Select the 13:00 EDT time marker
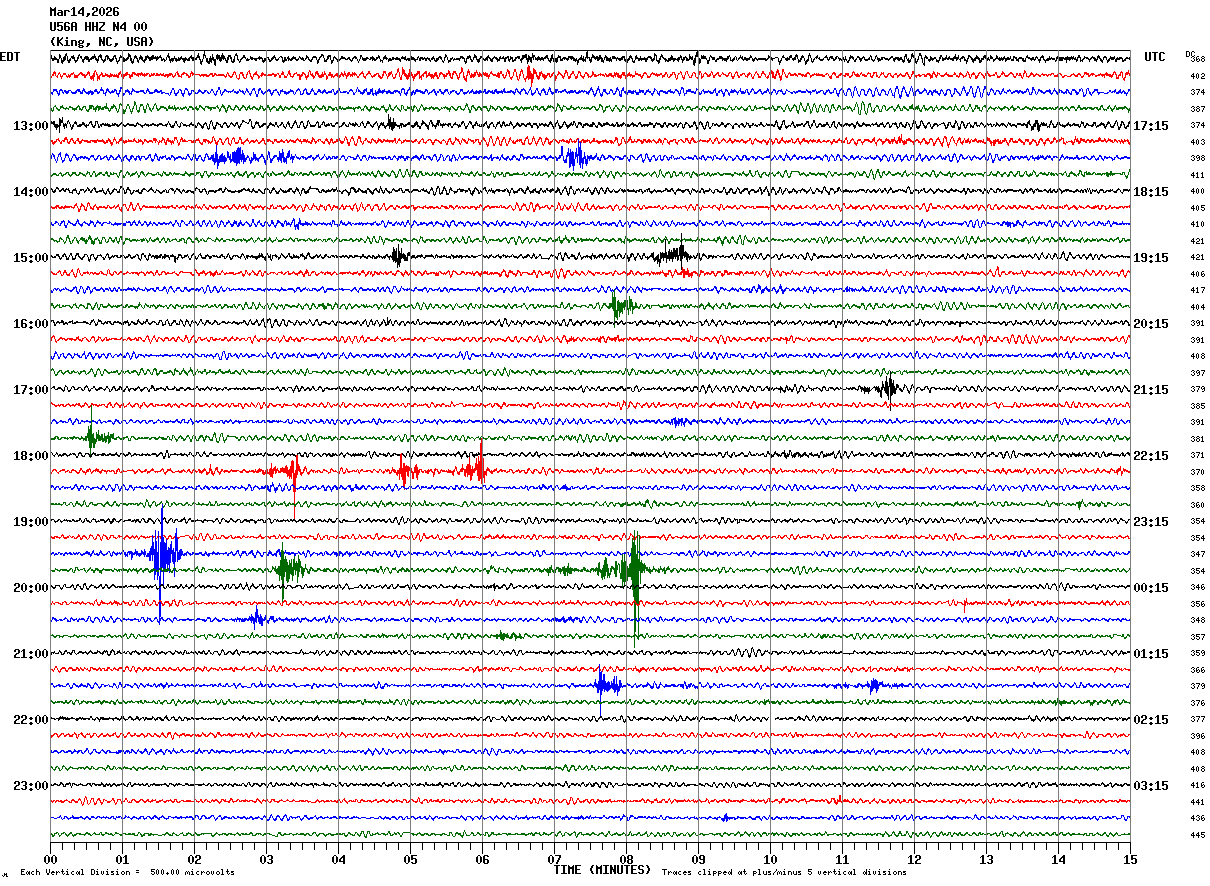1210x886 pixels. (30, 126)
